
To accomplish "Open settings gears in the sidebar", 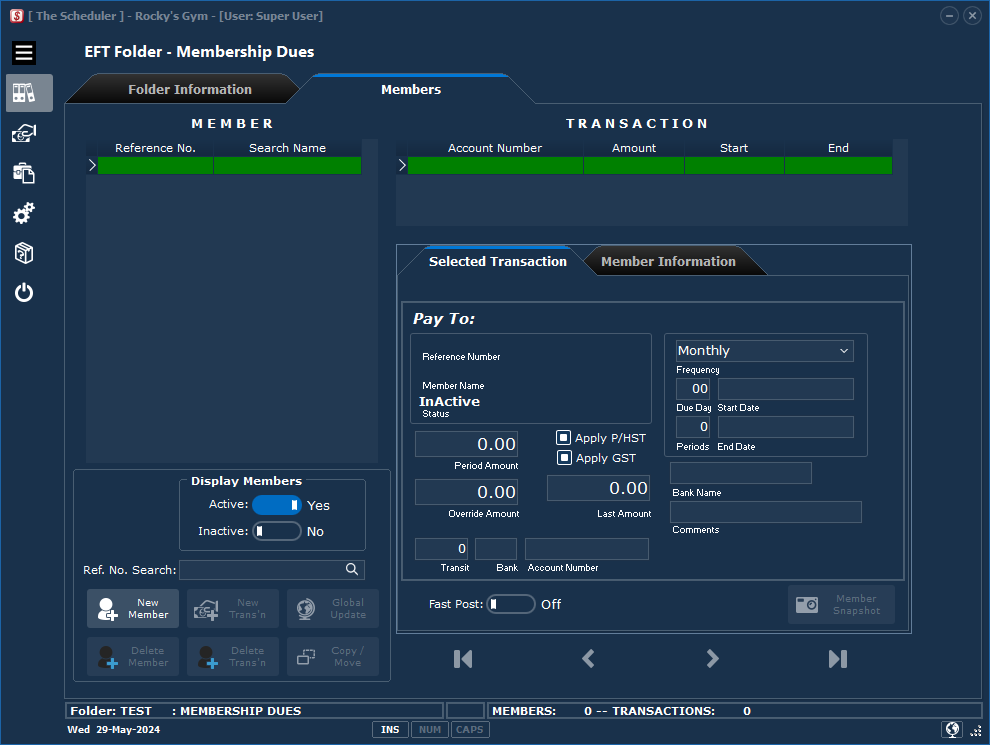I will tap(24, 213).
